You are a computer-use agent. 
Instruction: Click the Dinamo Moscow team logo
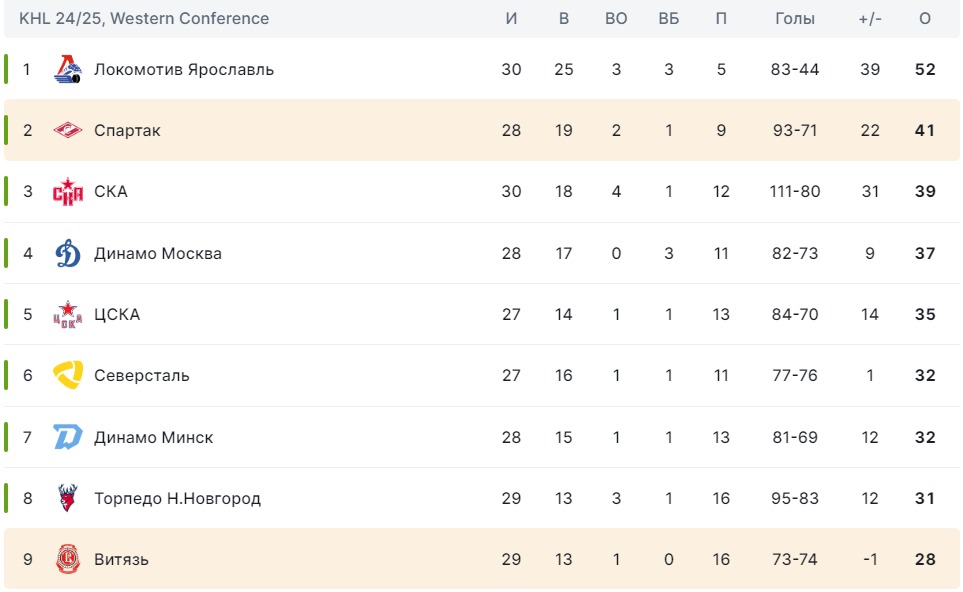pos(67,254)
